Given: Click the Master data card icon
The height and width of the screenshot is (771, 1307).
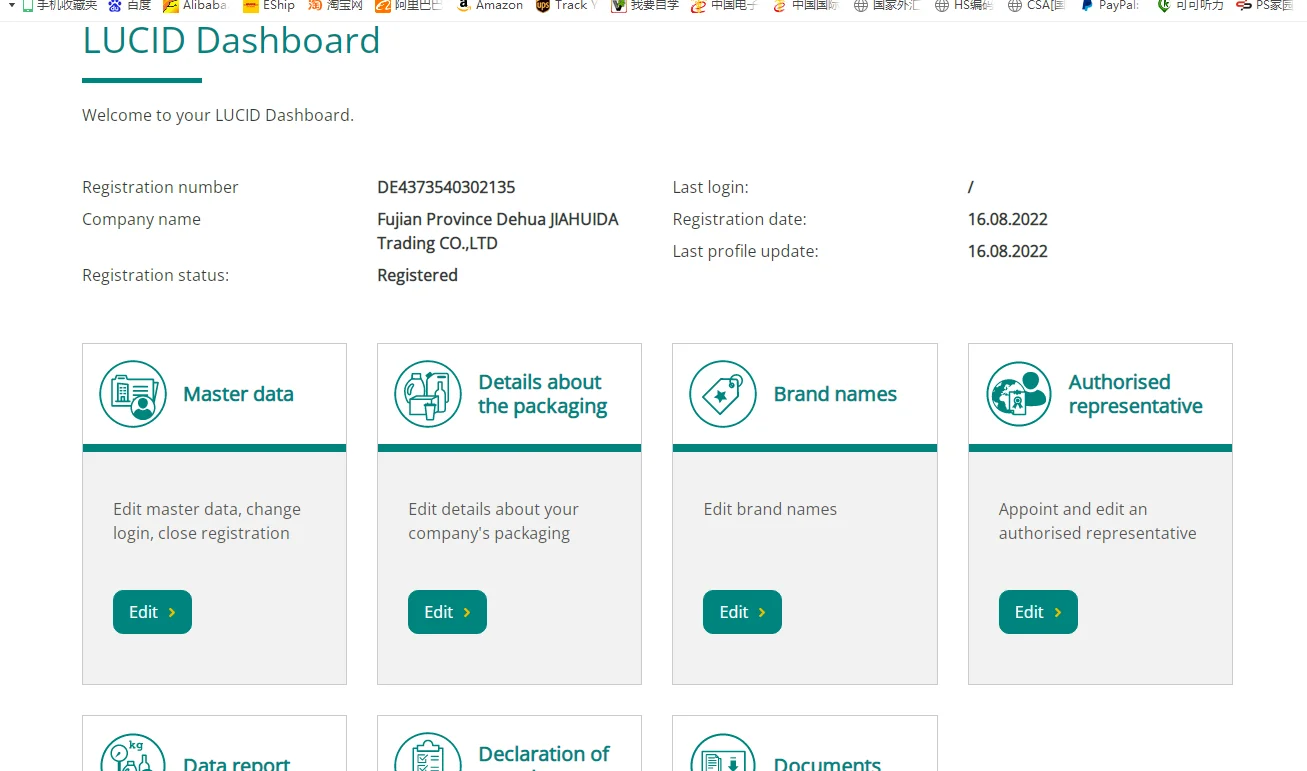Looking at the screenshot, I should [x=133, y=394].
